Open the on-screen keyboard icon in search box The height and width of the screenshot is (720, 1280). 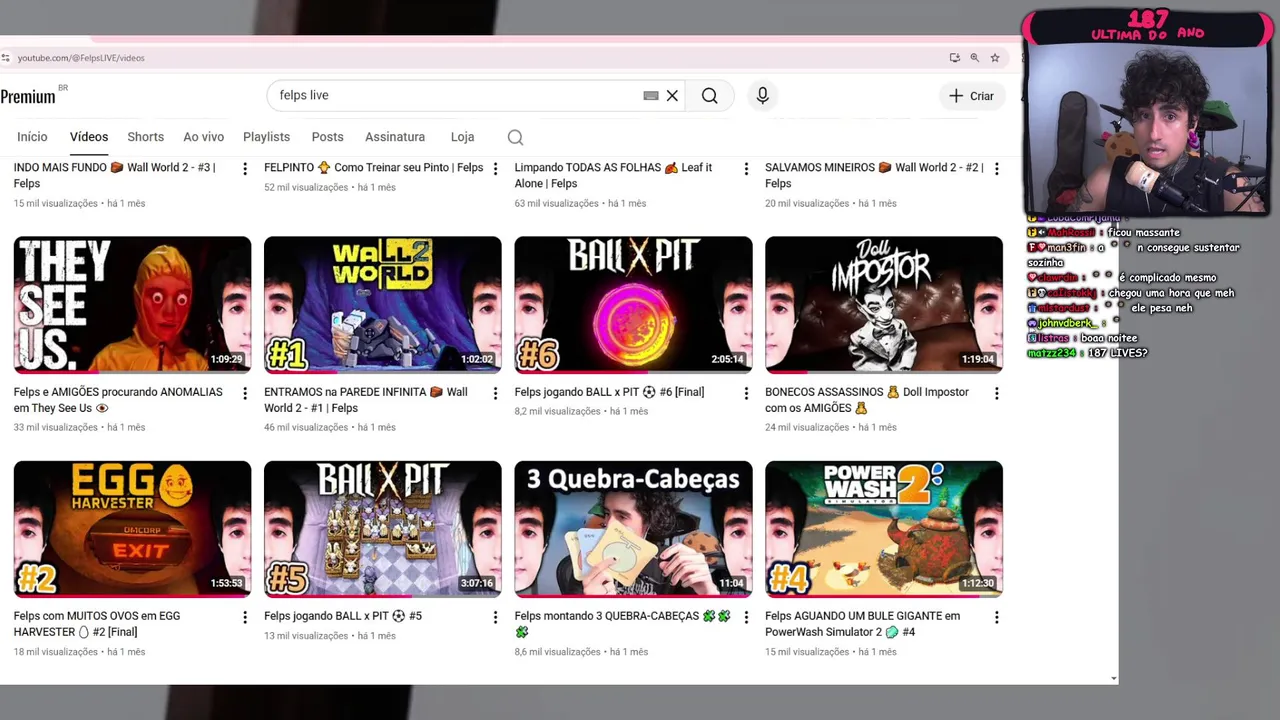(x=651, y=96)
